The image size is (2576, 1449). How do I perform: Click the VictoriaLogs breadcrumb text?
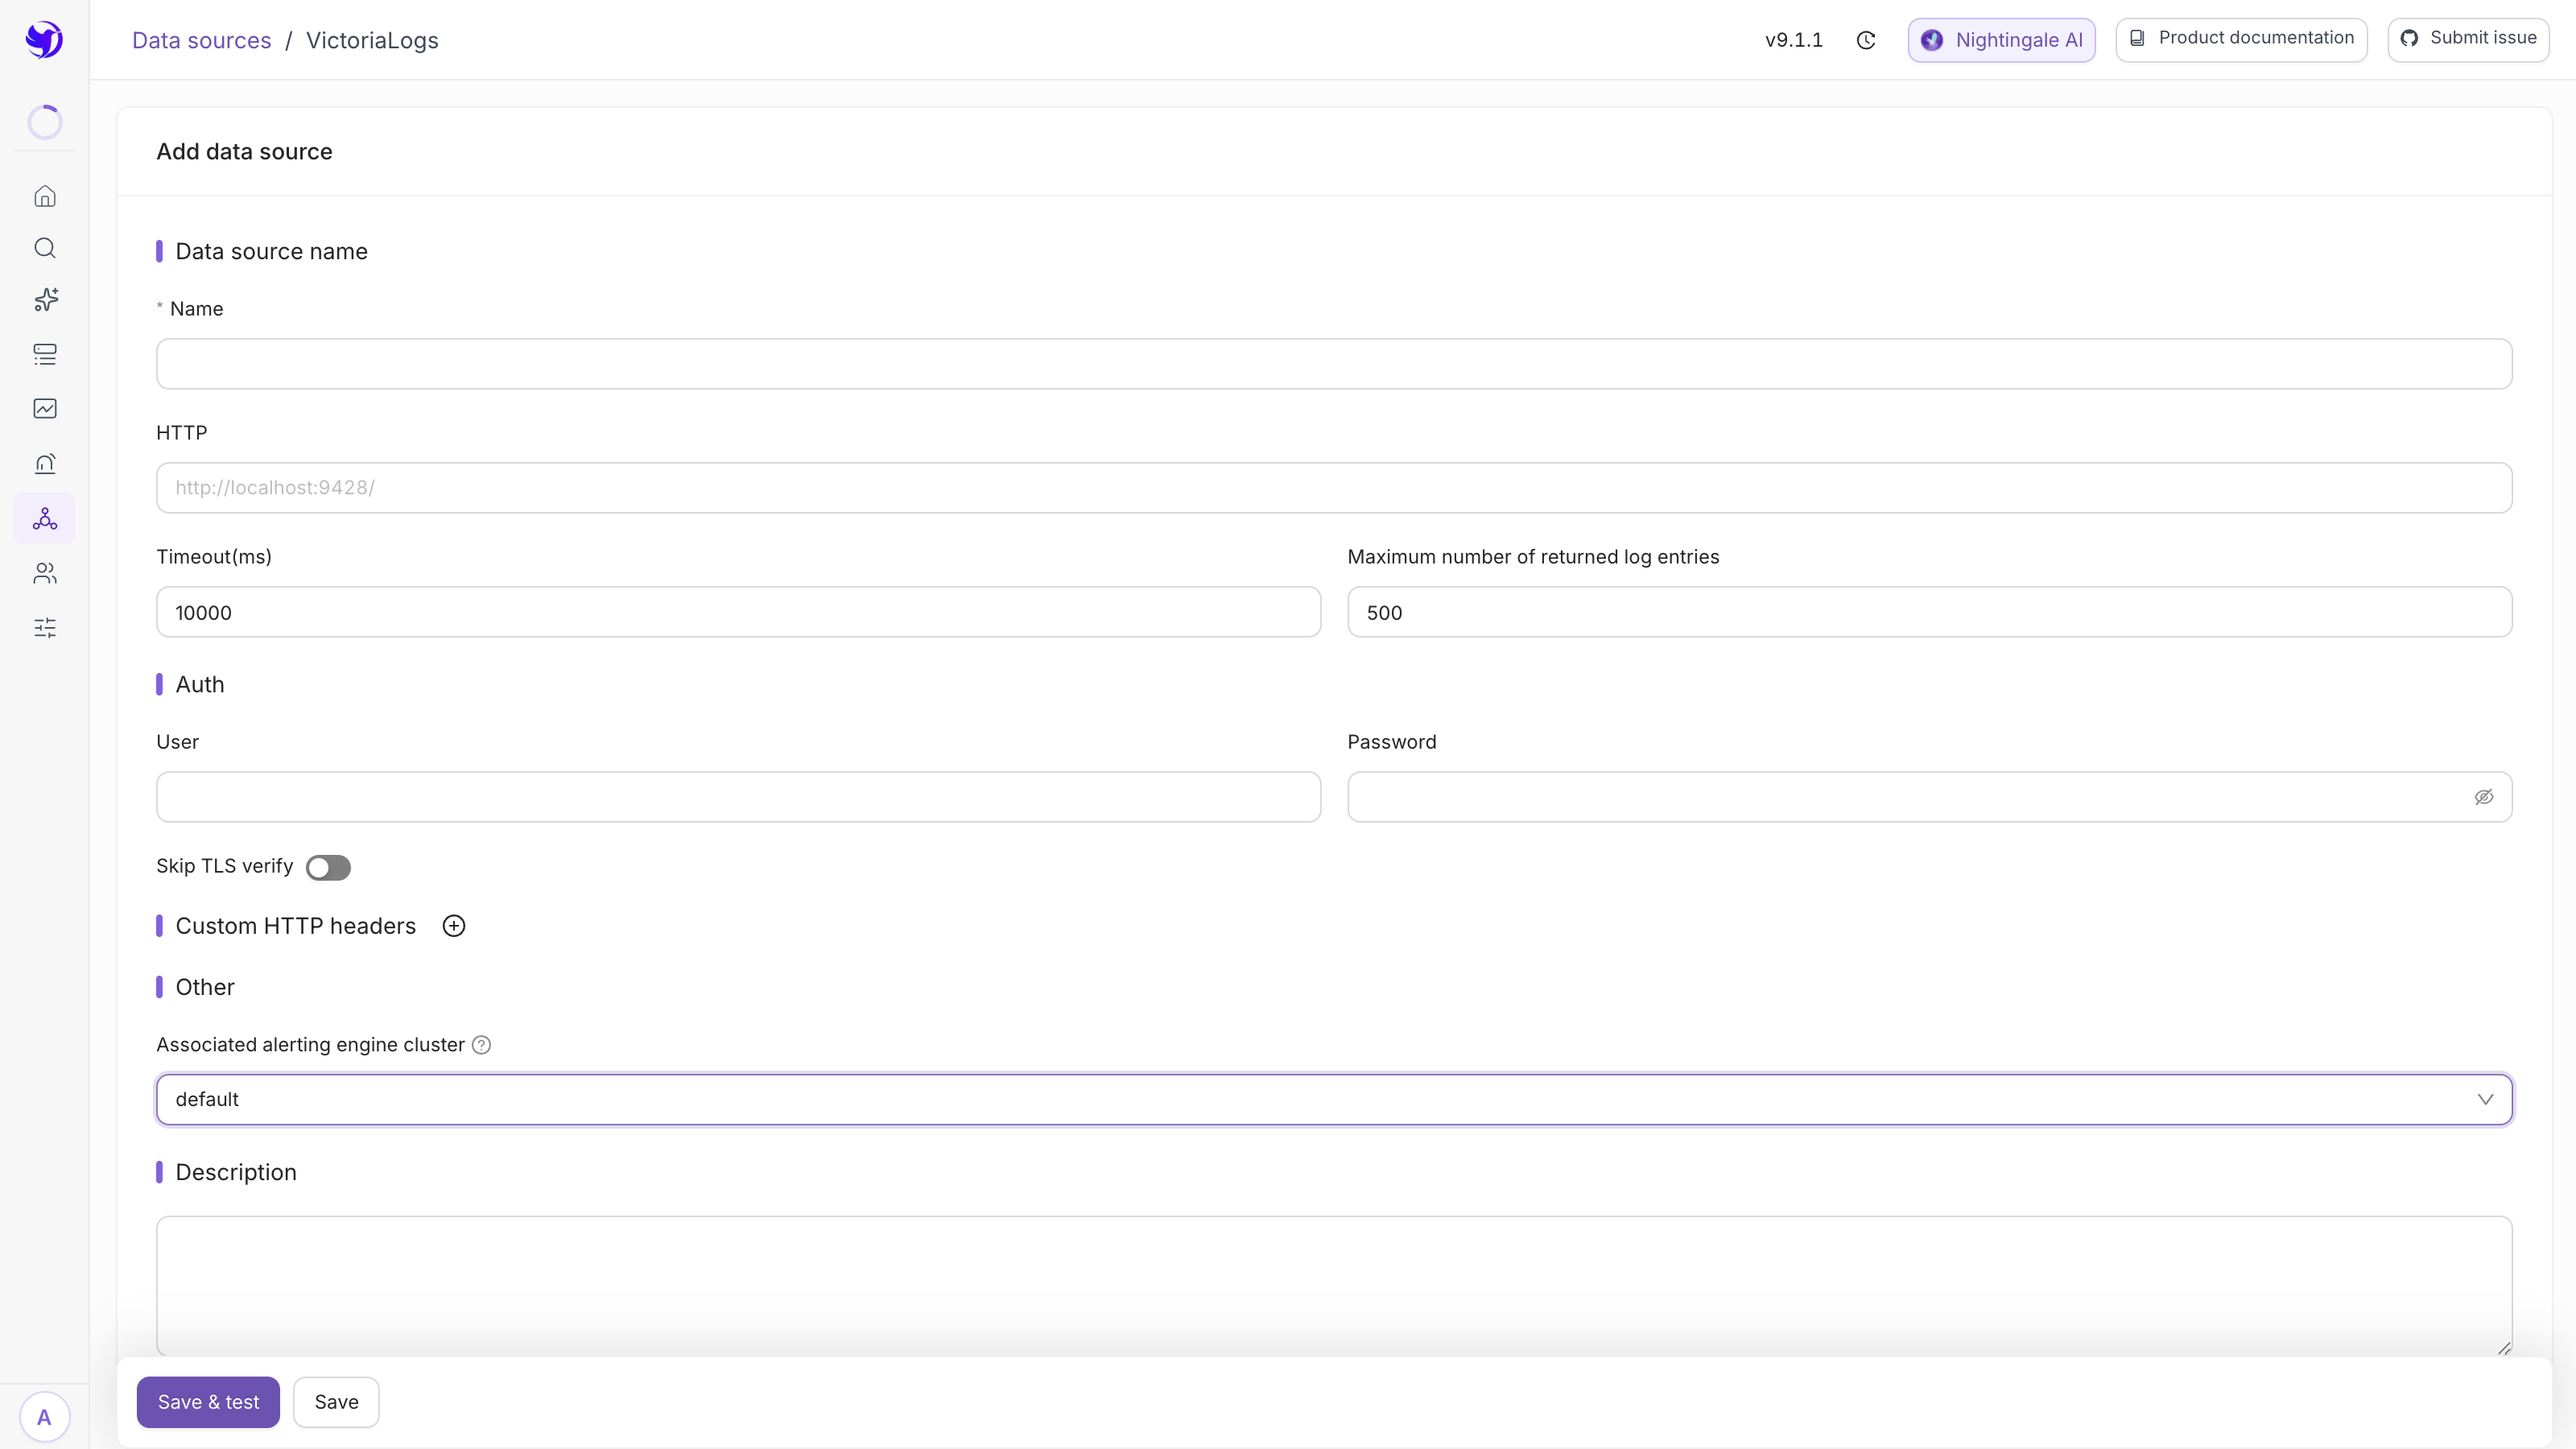click(x=372, y=40)
